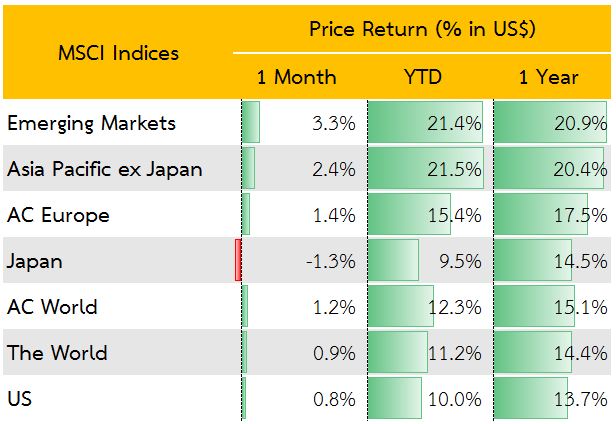Click Japan's negative -1.3% 1 Month cell
Viewport: 616px width, 424px height.
coord(331,261)
